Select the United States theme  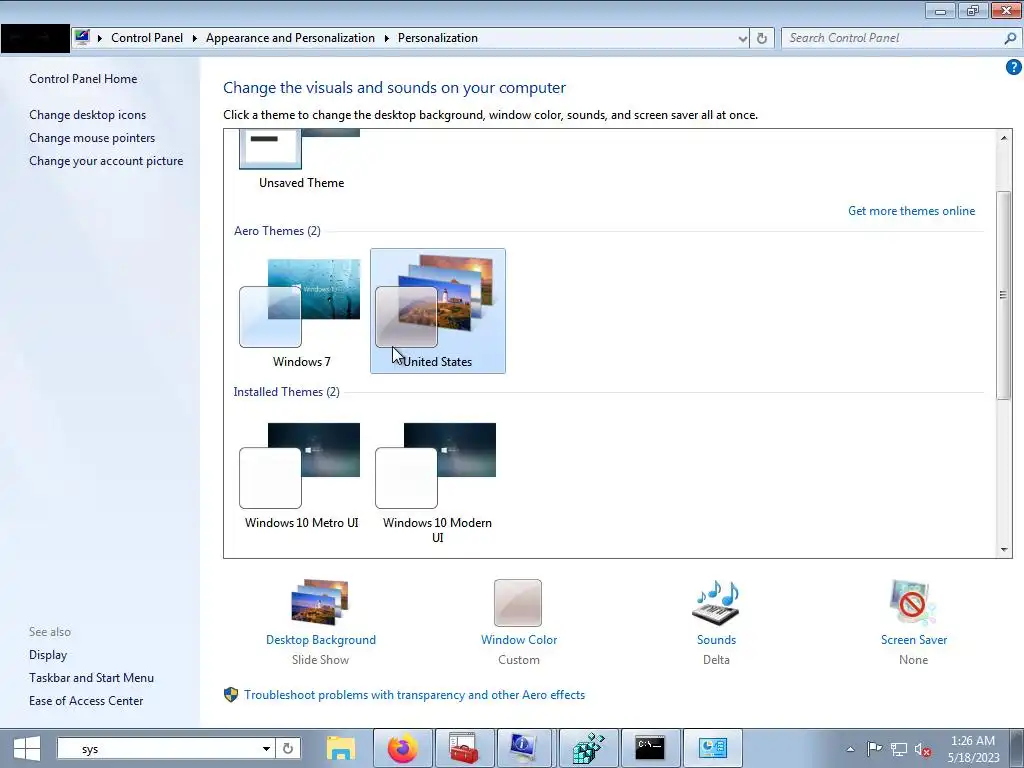pyautogui.click(x=438, y=311)
